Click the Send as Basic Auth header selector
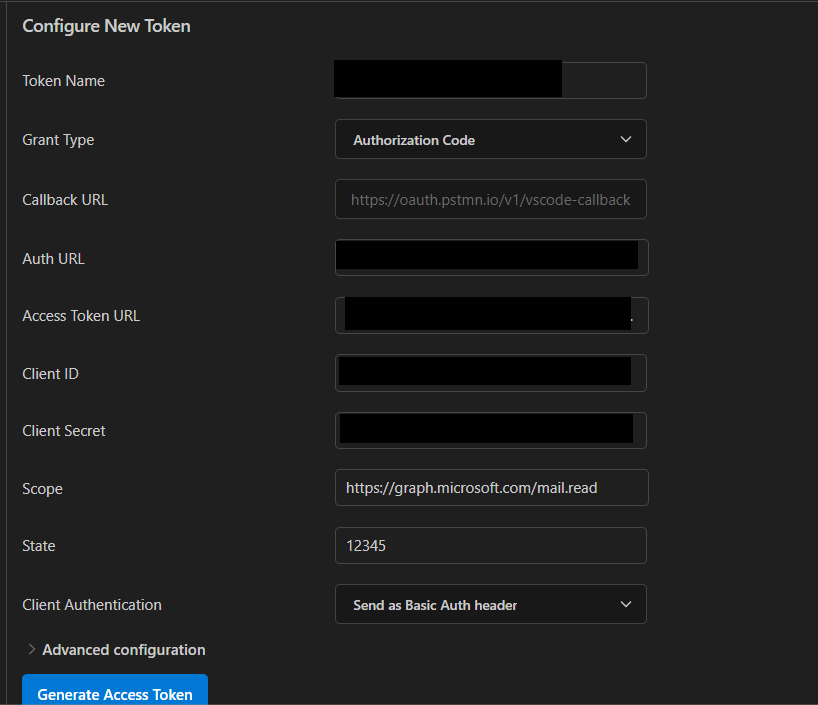 (x=490, y=604)
